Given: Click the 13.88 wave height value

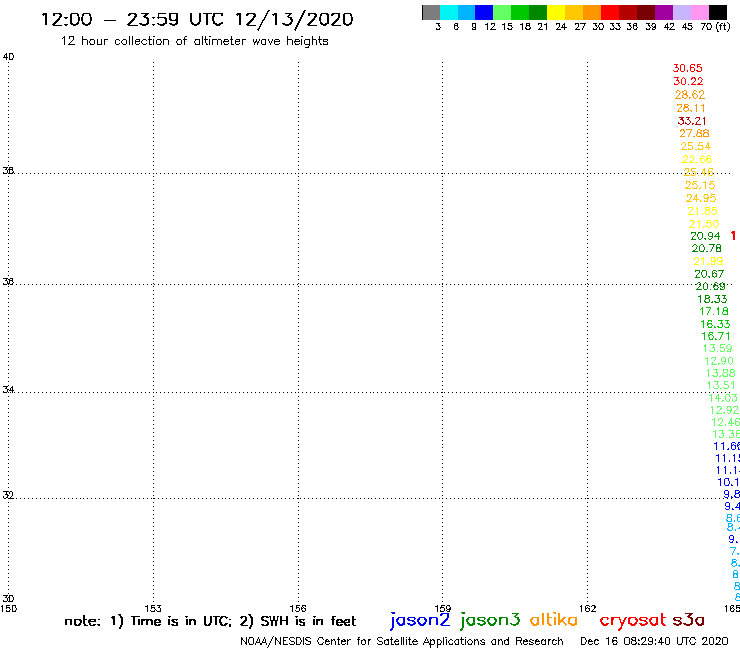Looking at the screenshot, I should pyautogui.click(x=720, y=373).
